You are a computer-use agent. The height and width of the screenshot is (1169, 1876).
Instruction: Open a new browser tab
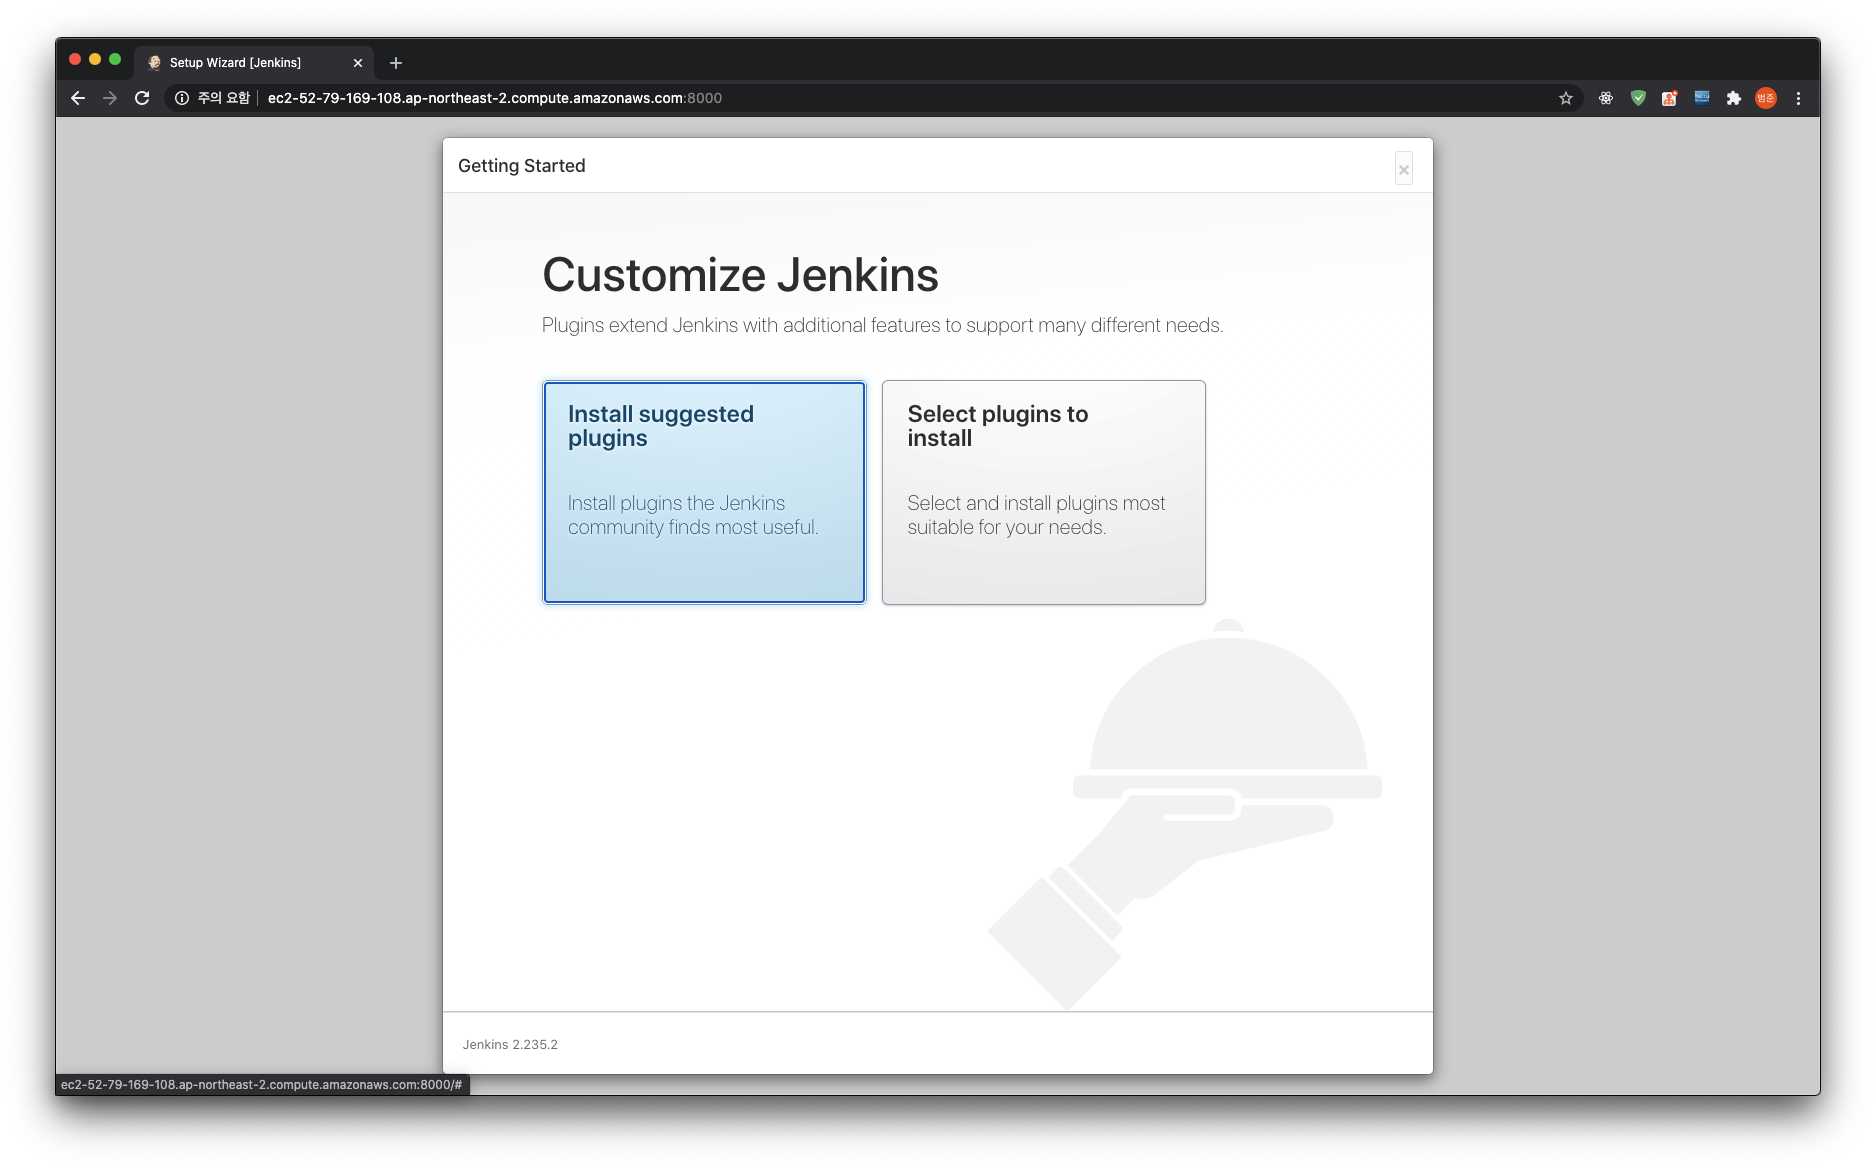tap(396, 63)
